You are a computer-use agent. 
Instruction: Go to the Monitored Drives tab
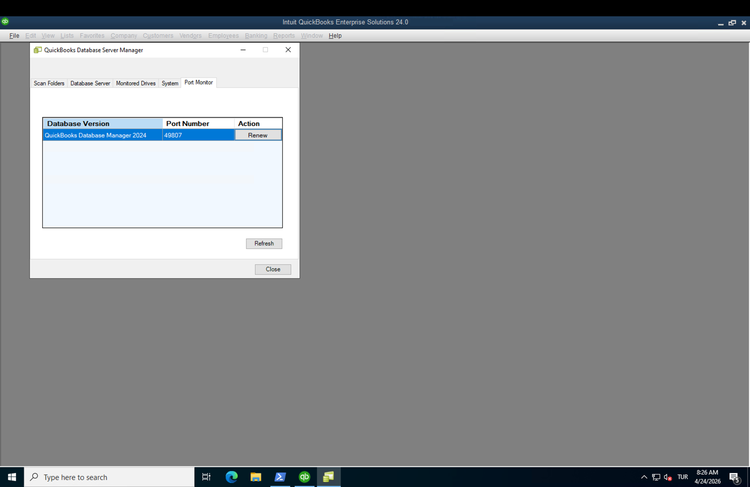click(135, 83)
